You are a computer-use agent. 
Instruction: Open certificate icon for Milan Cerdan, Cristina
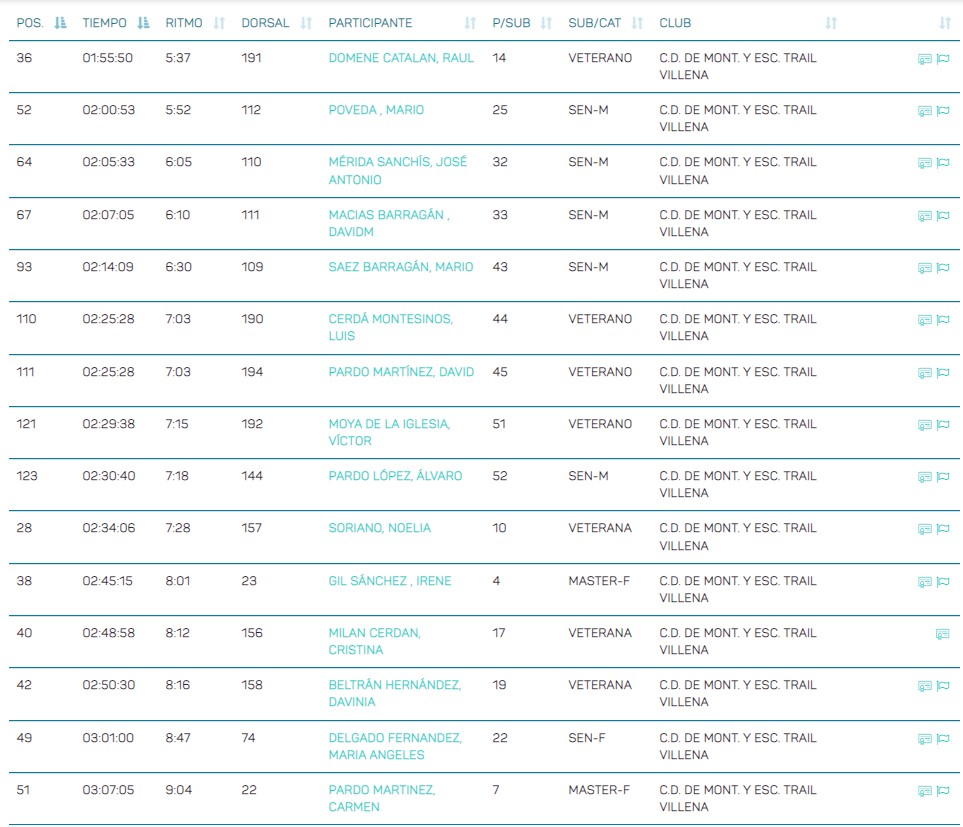[942, 634]
